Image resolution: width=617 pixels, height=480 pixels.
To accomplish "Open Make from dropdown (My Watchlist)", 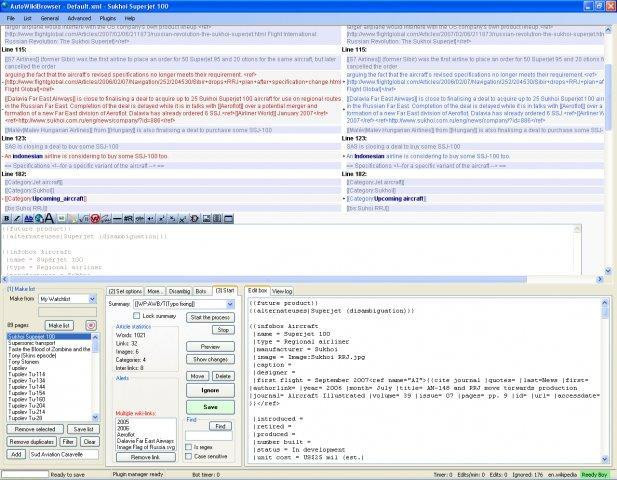I will click(x=92, y=299).
